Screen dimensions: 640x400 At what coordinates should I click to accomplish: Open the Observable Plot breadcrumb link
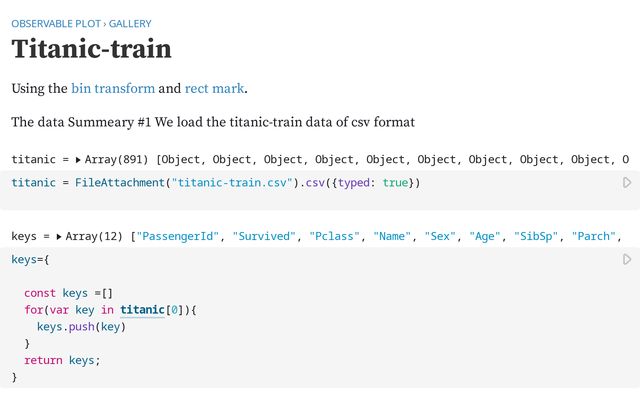coord(56,23)
